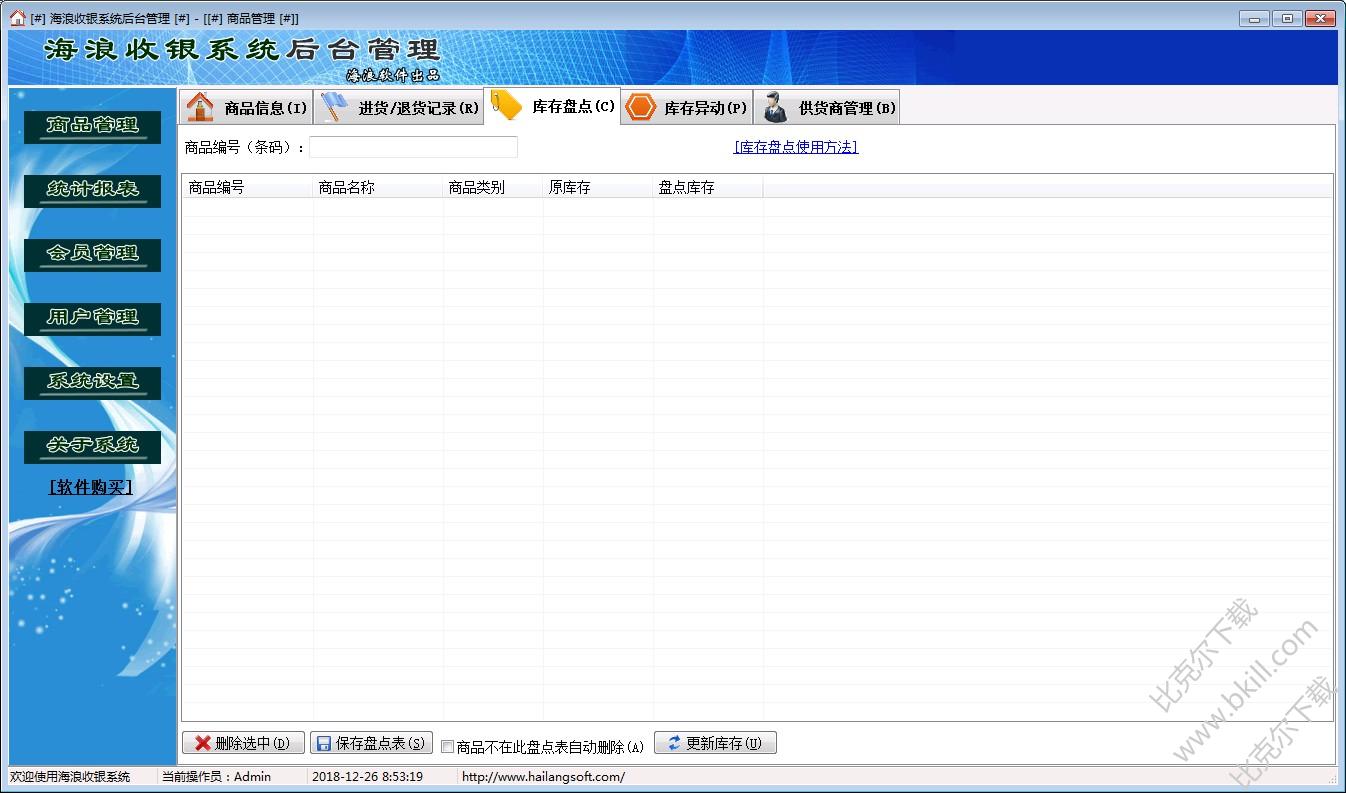Open 用户管理 in the sidebar

(91, 319)
